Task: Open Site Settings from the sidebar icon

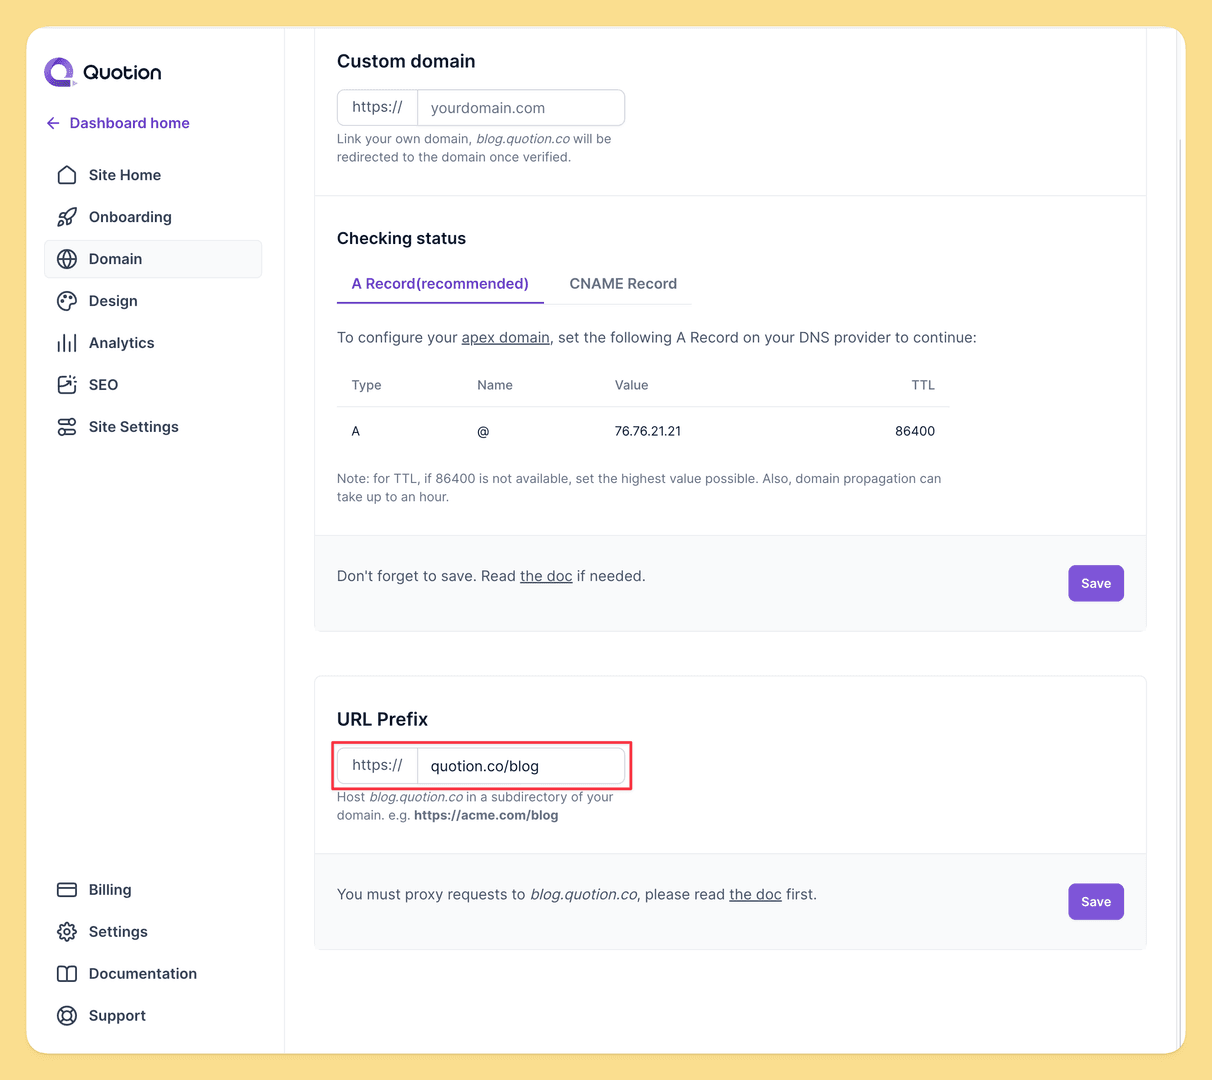Action: pyautogui.click(x=66, y=427)
